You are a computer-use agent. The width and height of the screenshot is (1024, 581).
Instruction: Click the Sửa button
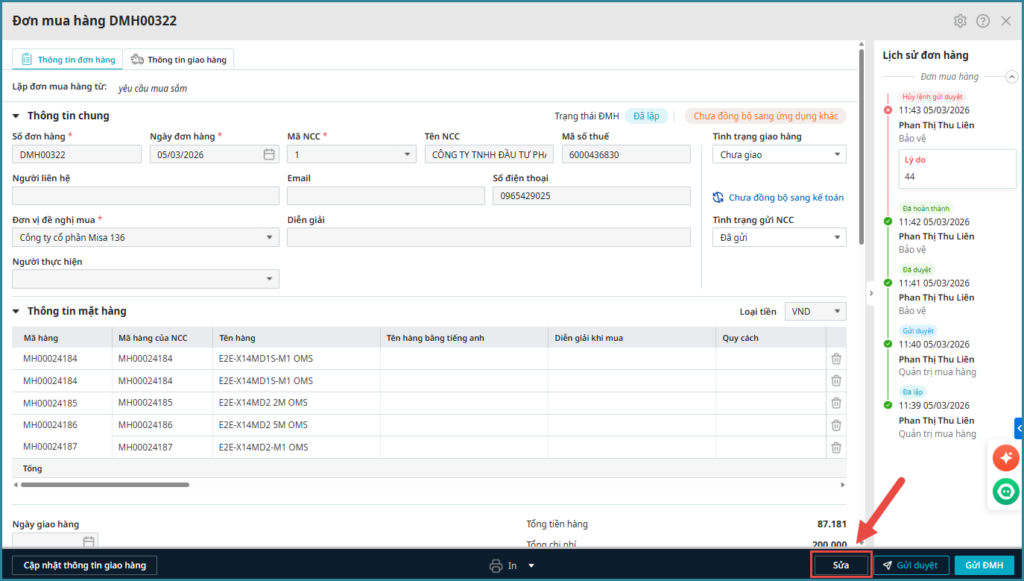coord(840,565)
